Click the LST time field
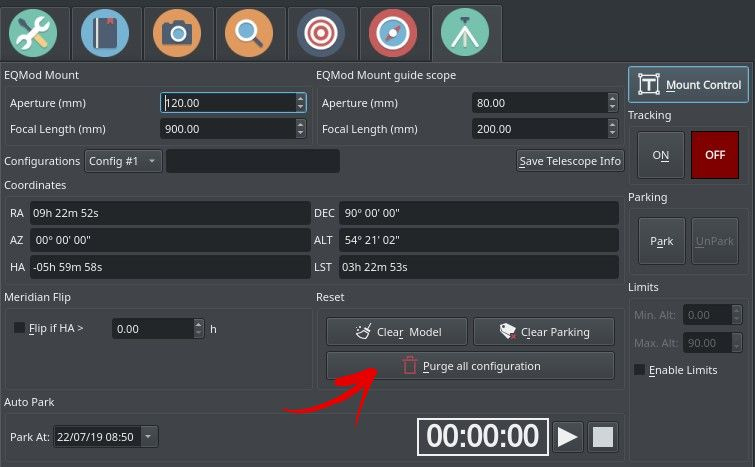This screenshot has width=755, height=467. (479, 267)
